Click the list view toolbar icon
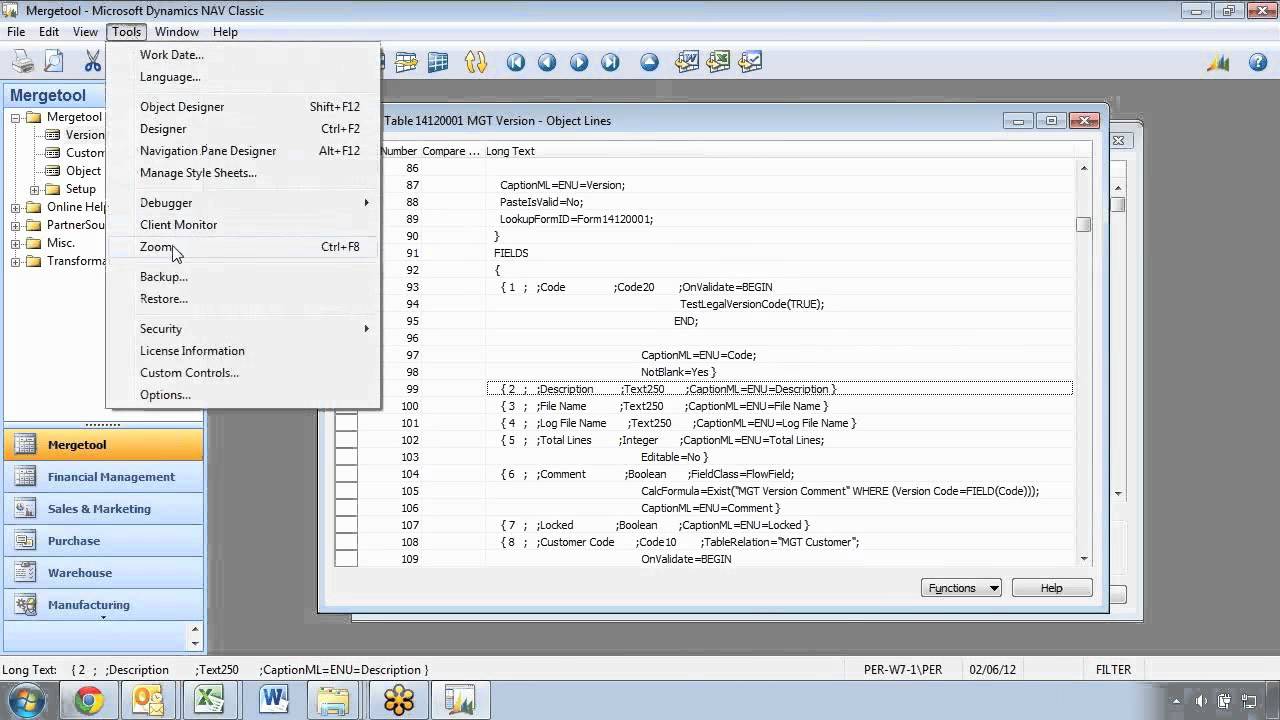The width and height of the screenshot is (1280, 720). pyautogui.click(x=405, y=62)
